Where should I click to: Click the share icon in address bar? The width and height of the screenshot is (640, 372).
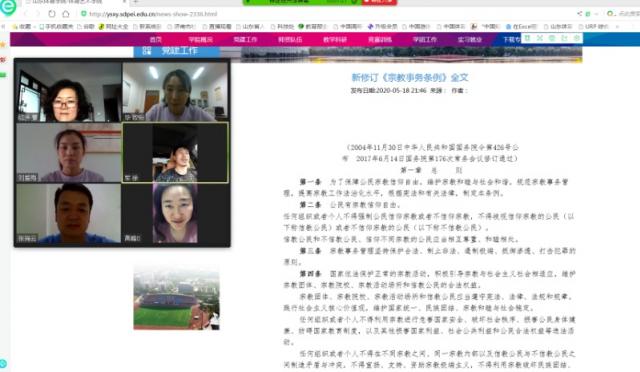(579, 13)
